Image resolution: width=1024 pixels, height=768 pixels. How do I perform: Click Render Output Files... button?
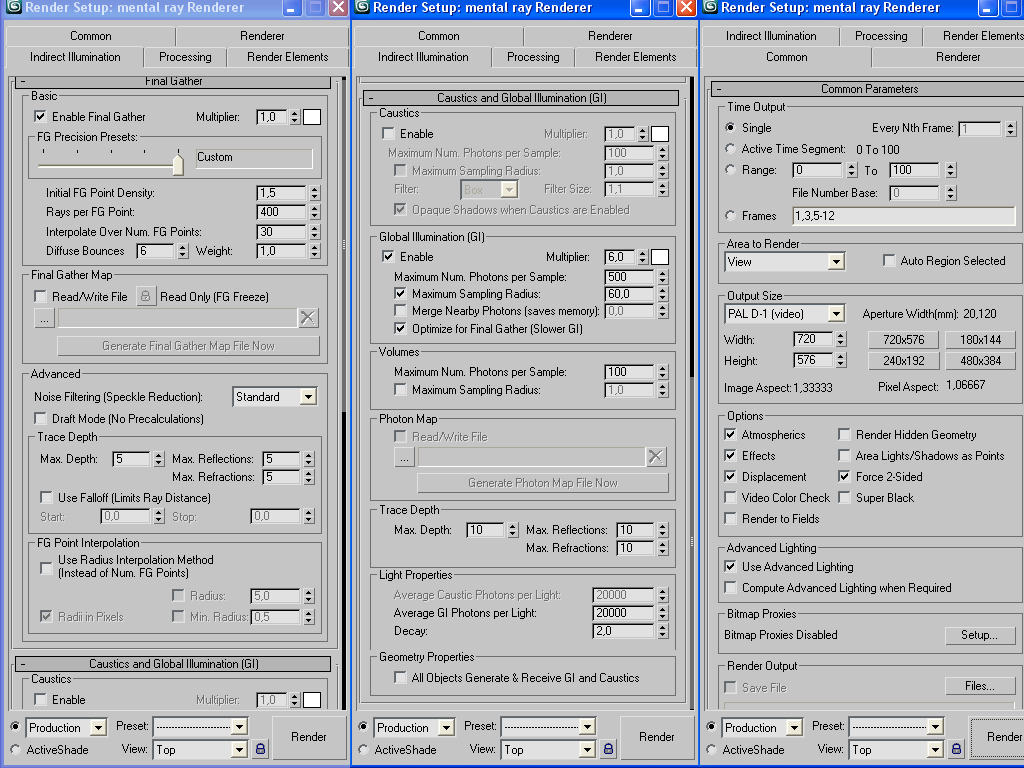pos(980,686)
